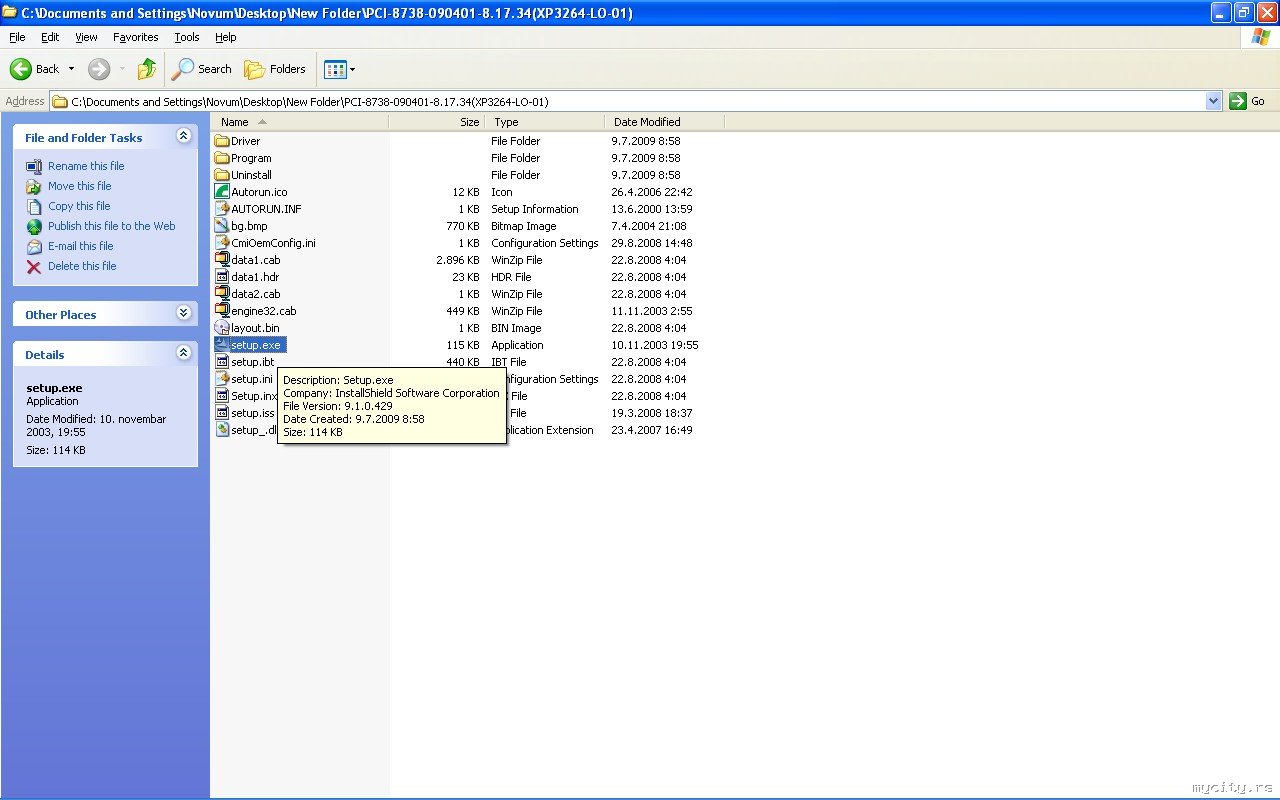Select the bg.bmp image icon
Screen dimensions: 1280x800
tap(222, 226)
